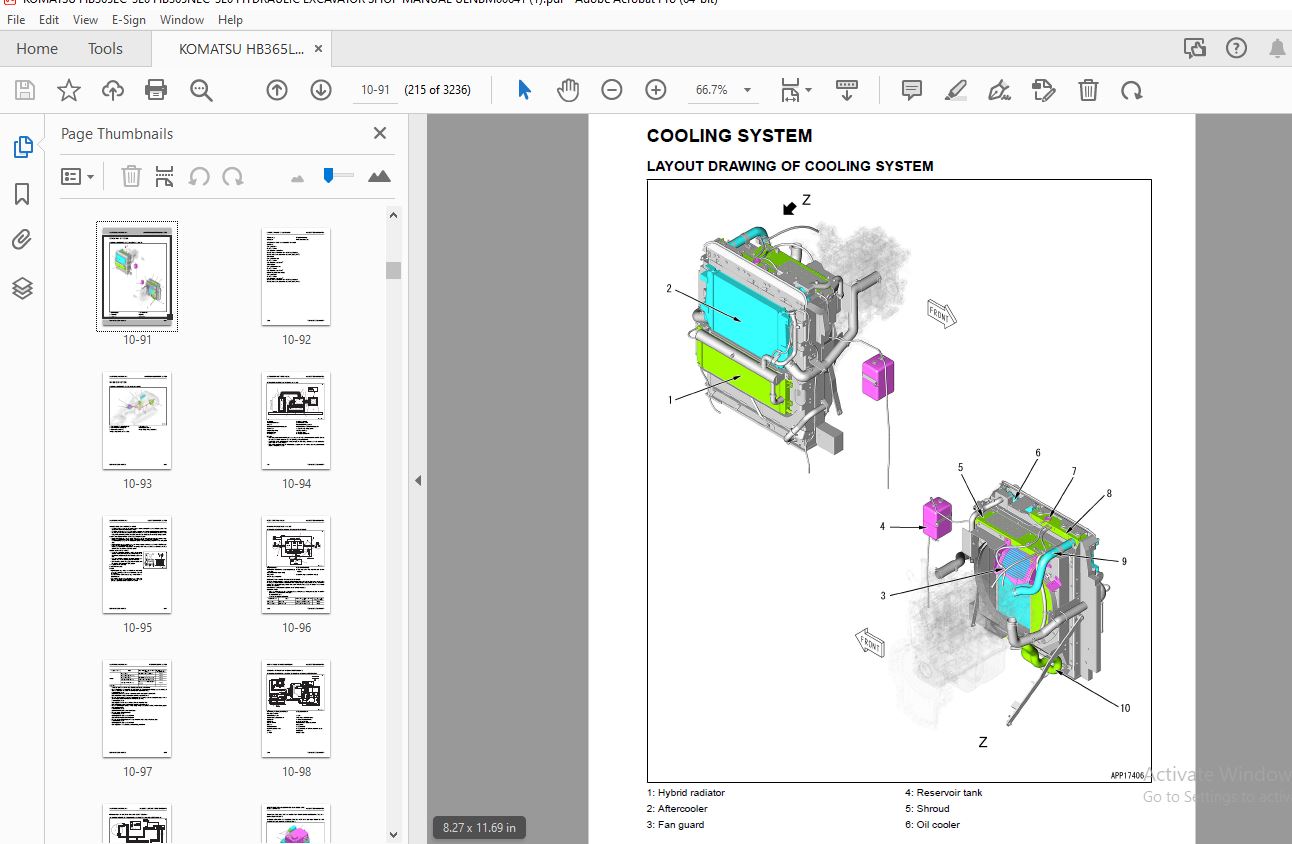
Task: Open the find text magnifier
Action: (201, 90)
